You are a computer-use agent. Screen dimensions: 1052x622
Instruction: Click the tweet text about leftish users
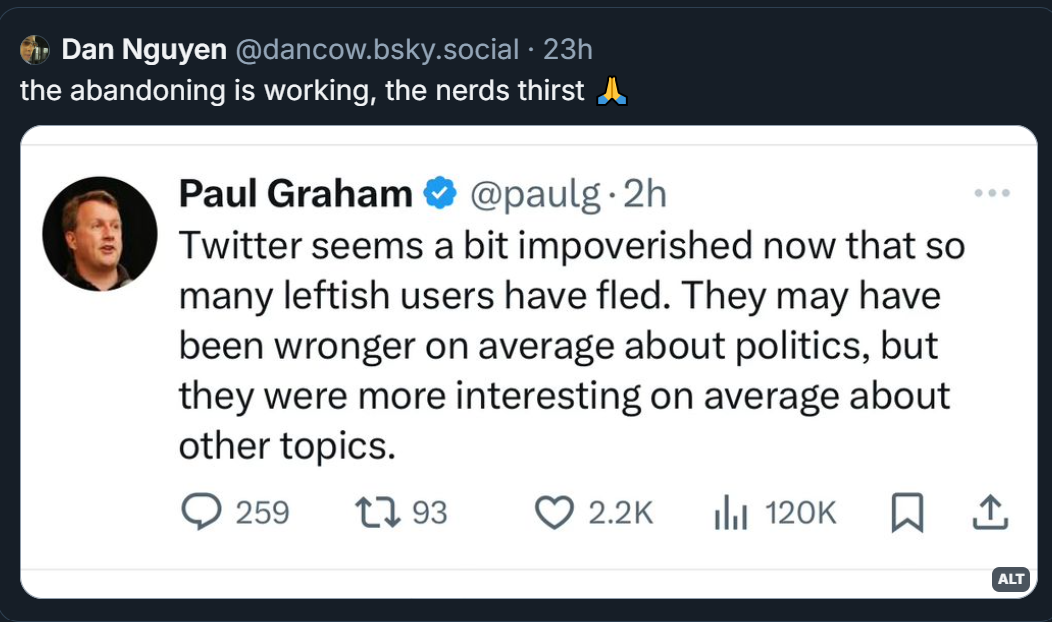(565, 346)
